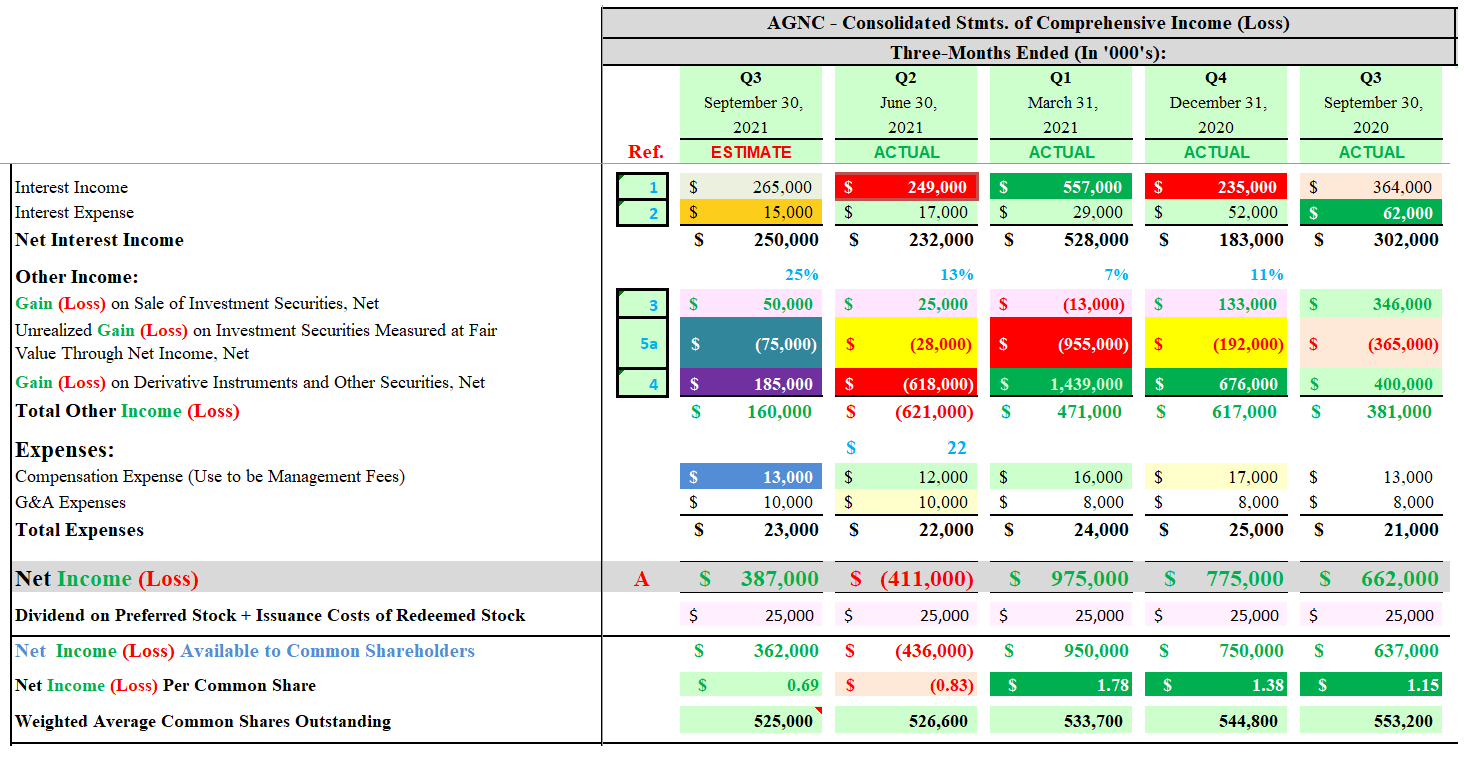Screen dimensions: 1464x759
Task: Select the net income value 662,000
Action: 1399,579
